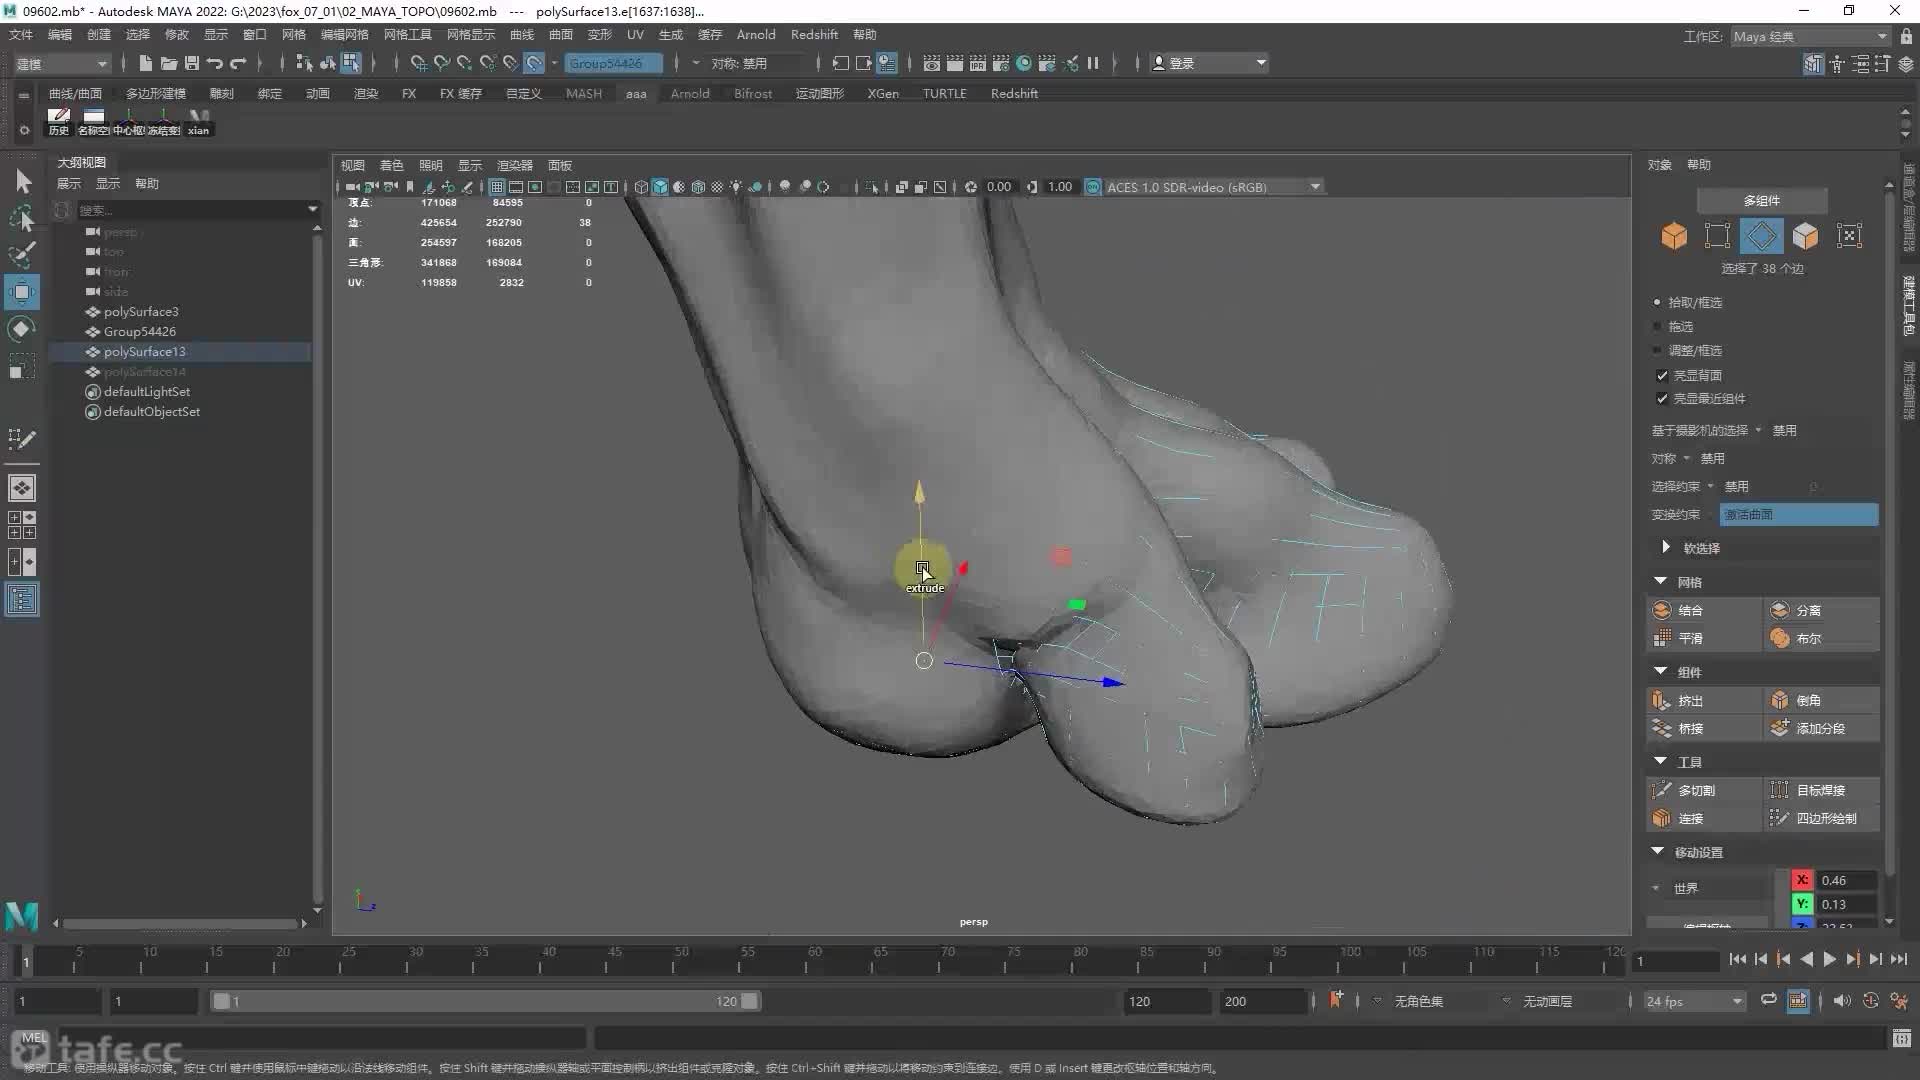Switch to single perspective layout icon
Image resolution: width=1920 pixels, height=1080 pixels.
pyautogui.click(x=22, y=488)
